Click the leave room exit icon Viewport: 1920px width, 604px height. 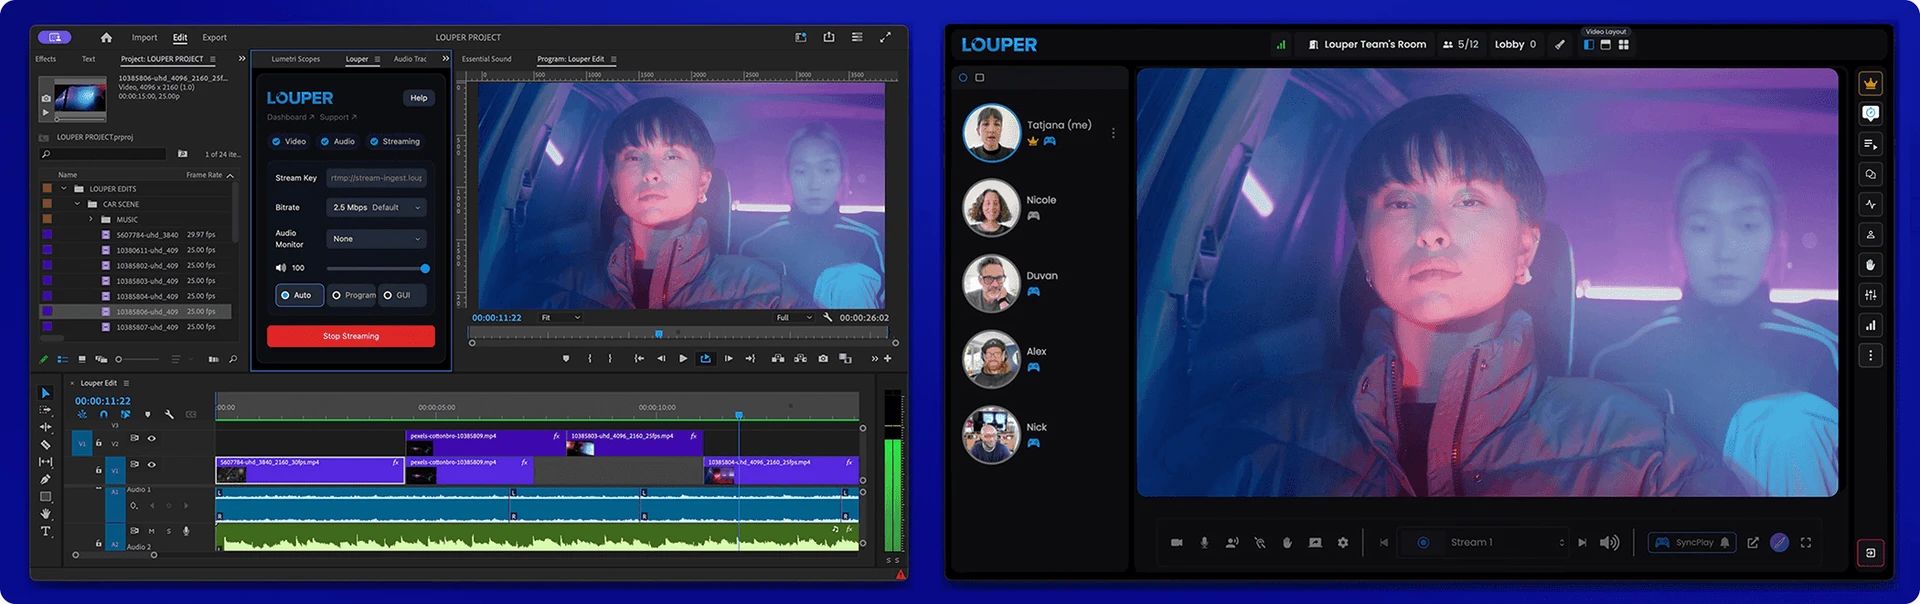point(1871,553)
